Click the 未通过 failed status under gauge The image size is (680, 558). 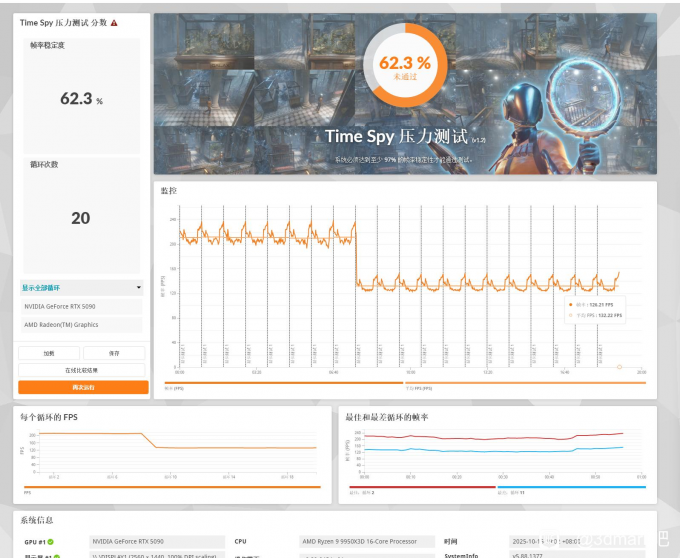tap(405, 77)
